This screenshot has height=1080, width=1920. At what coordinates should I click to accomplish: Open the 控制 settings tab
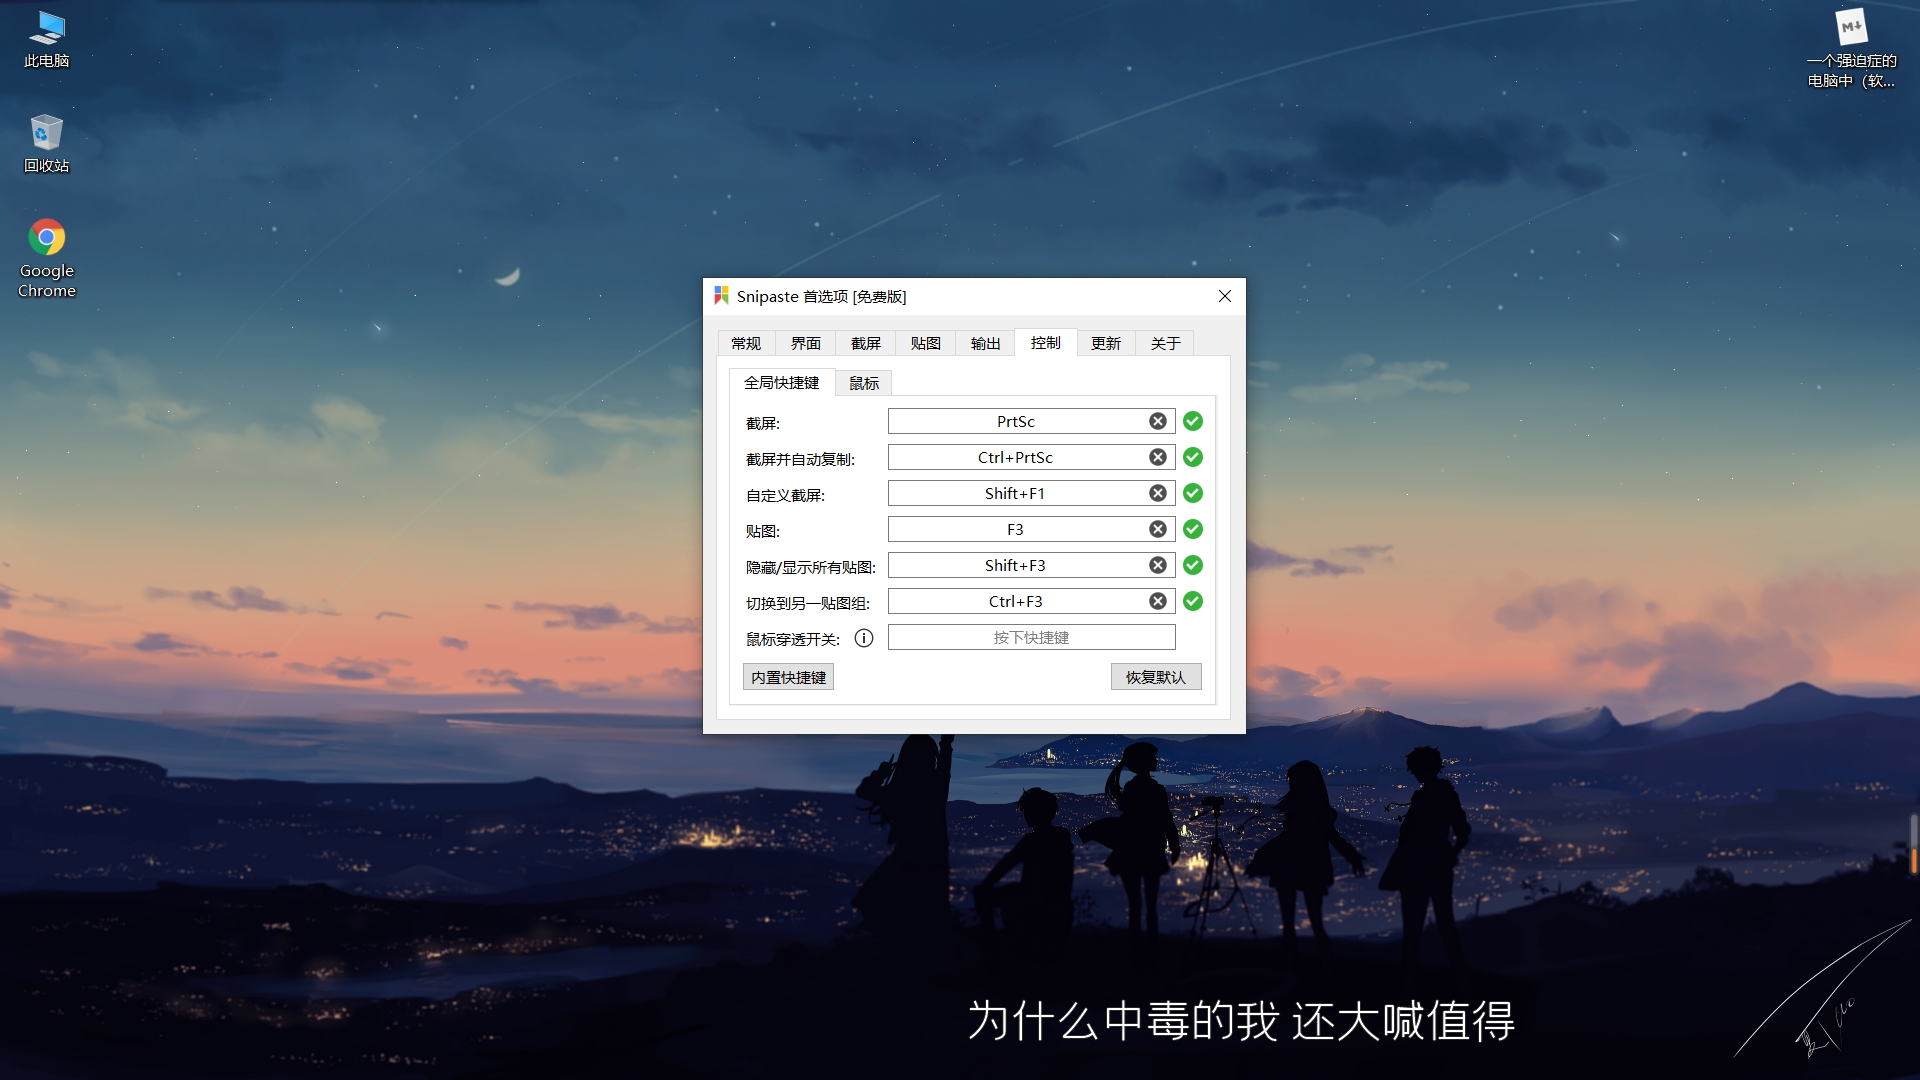click(1046, 343)
